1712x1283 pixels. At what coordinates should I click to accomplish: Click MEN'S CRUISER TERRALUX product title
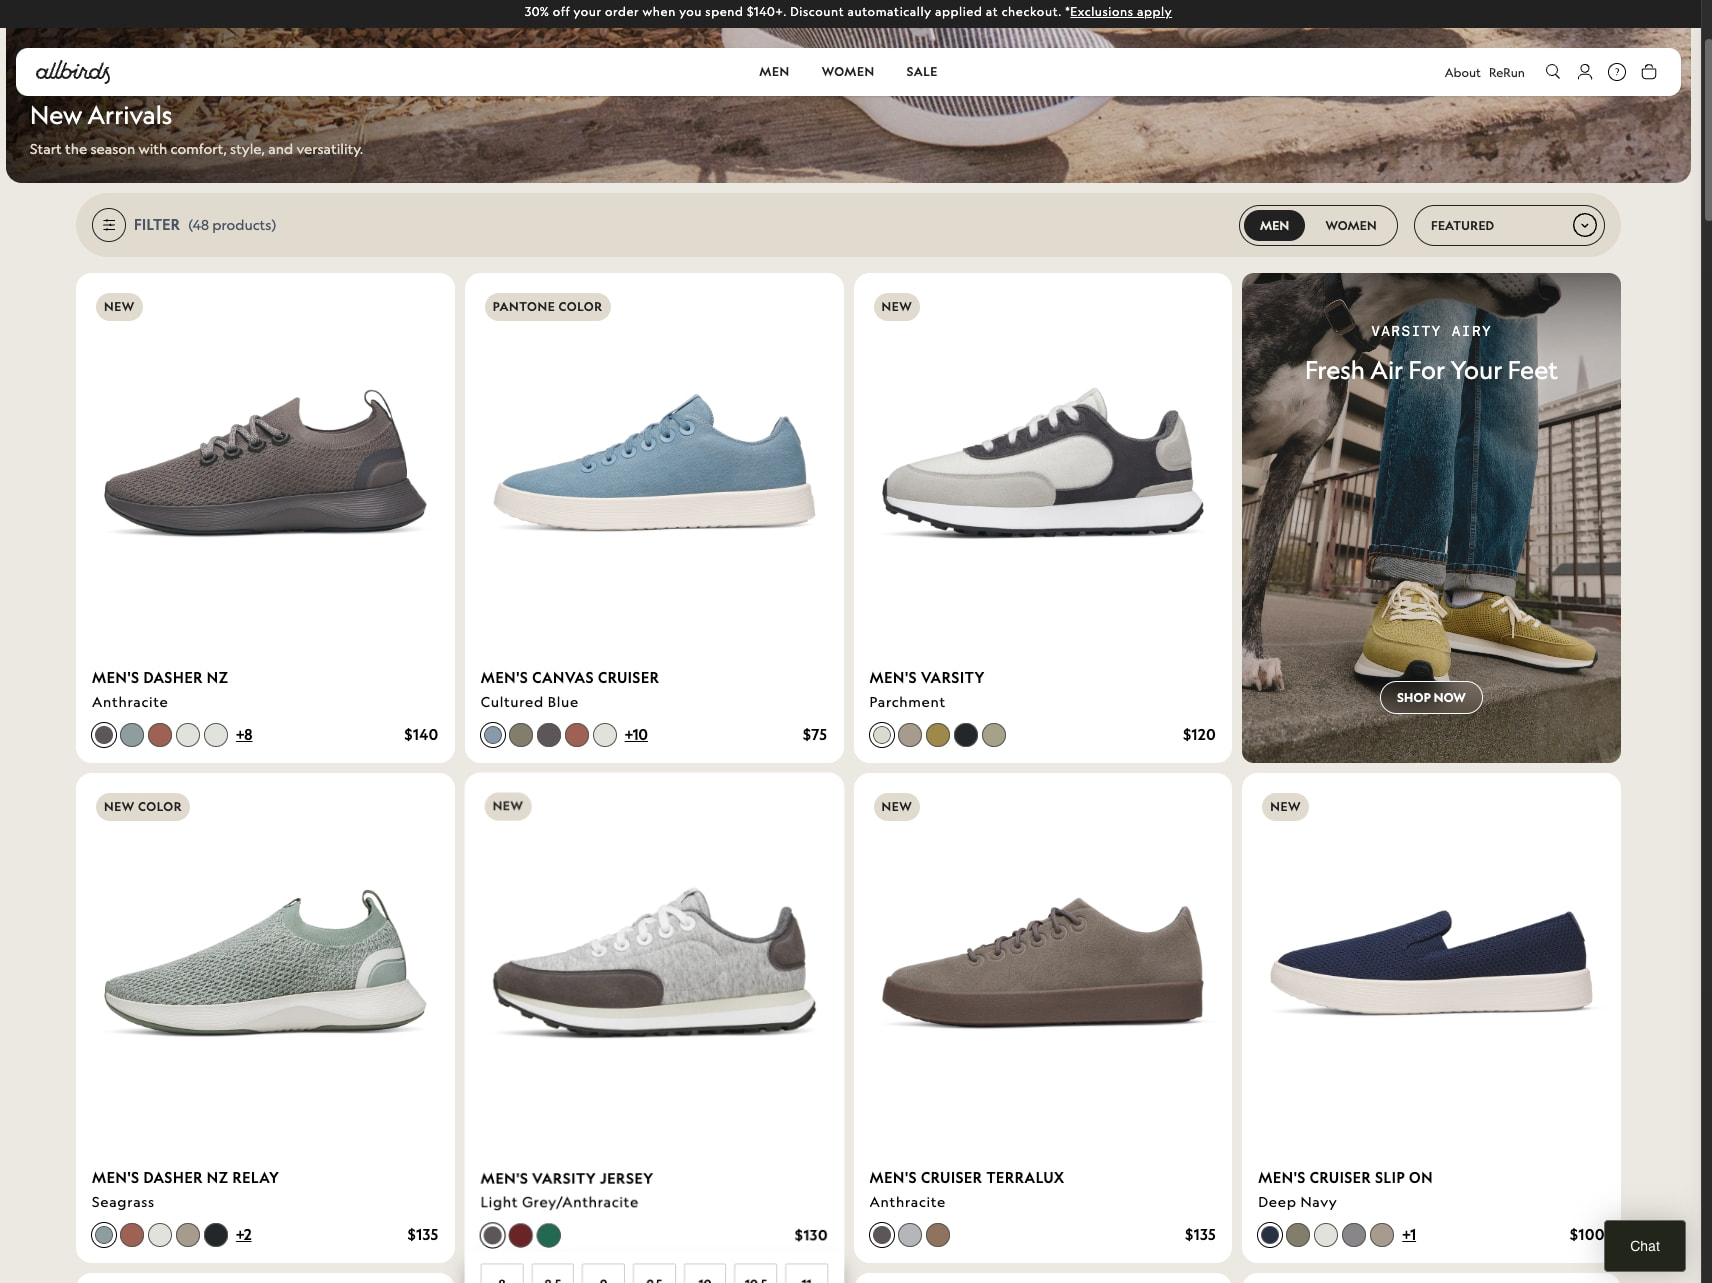[x=967, y=1178]
